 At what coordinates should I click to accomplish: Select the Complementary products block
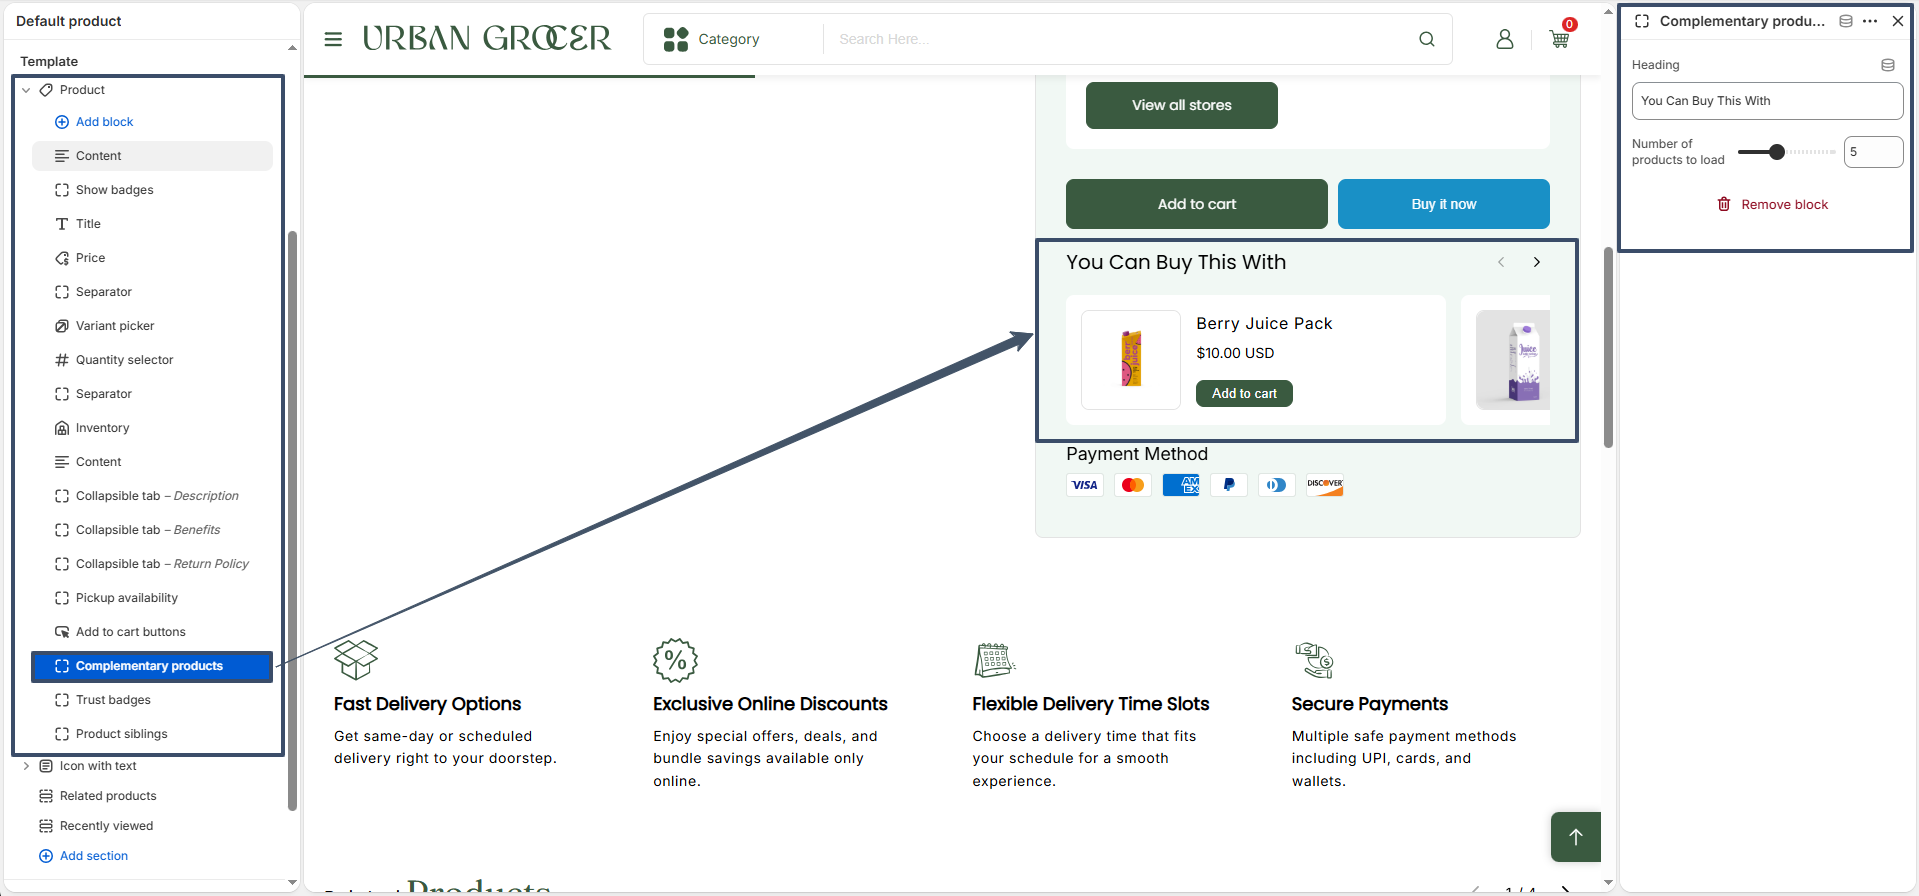click(152, 666)
